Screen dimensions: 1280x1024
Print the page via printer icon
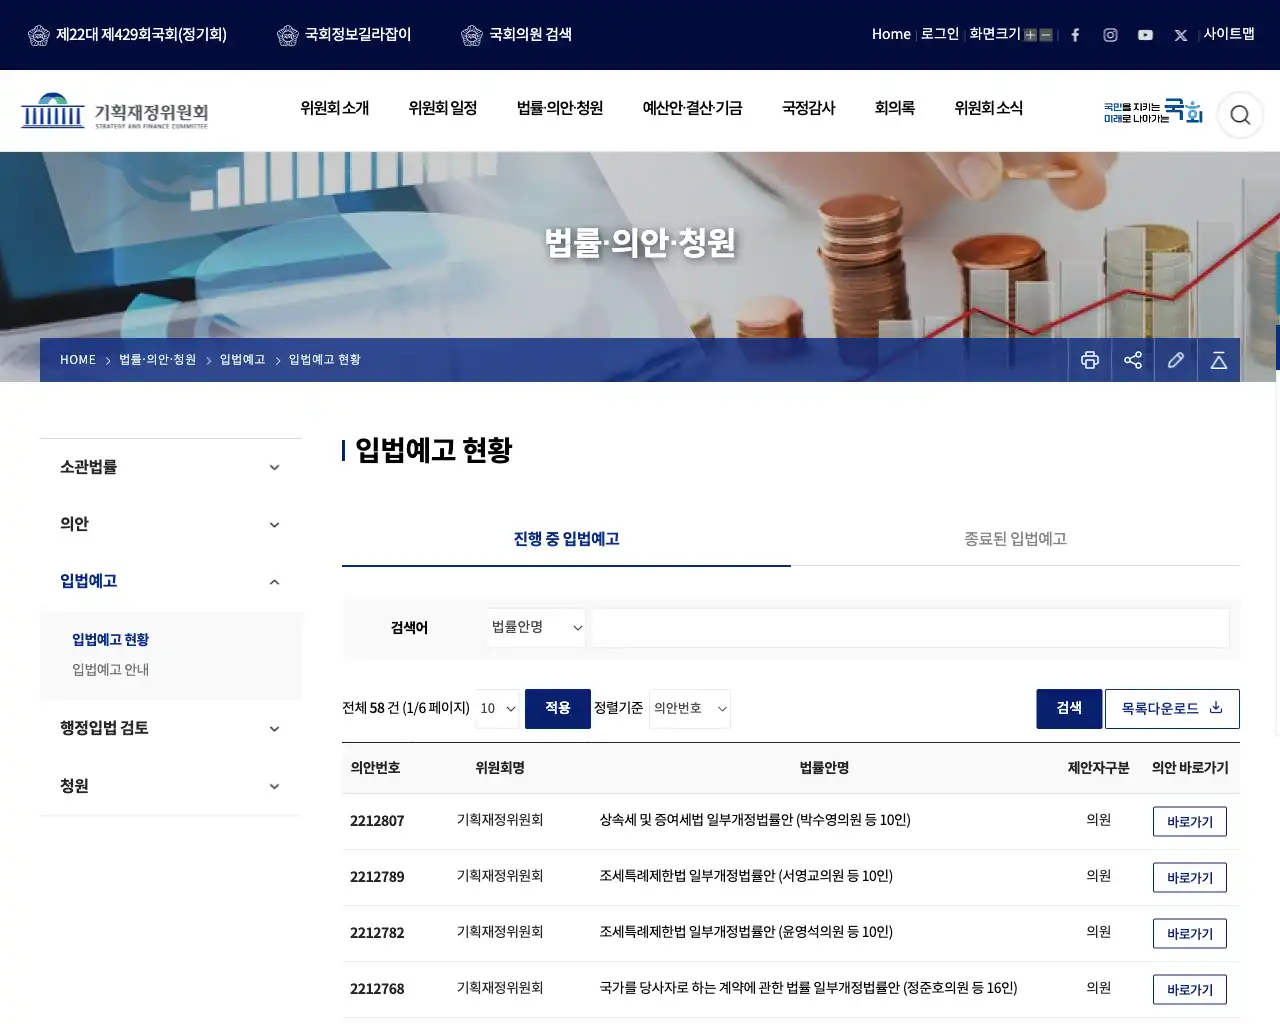click(x=1090, y=360)
